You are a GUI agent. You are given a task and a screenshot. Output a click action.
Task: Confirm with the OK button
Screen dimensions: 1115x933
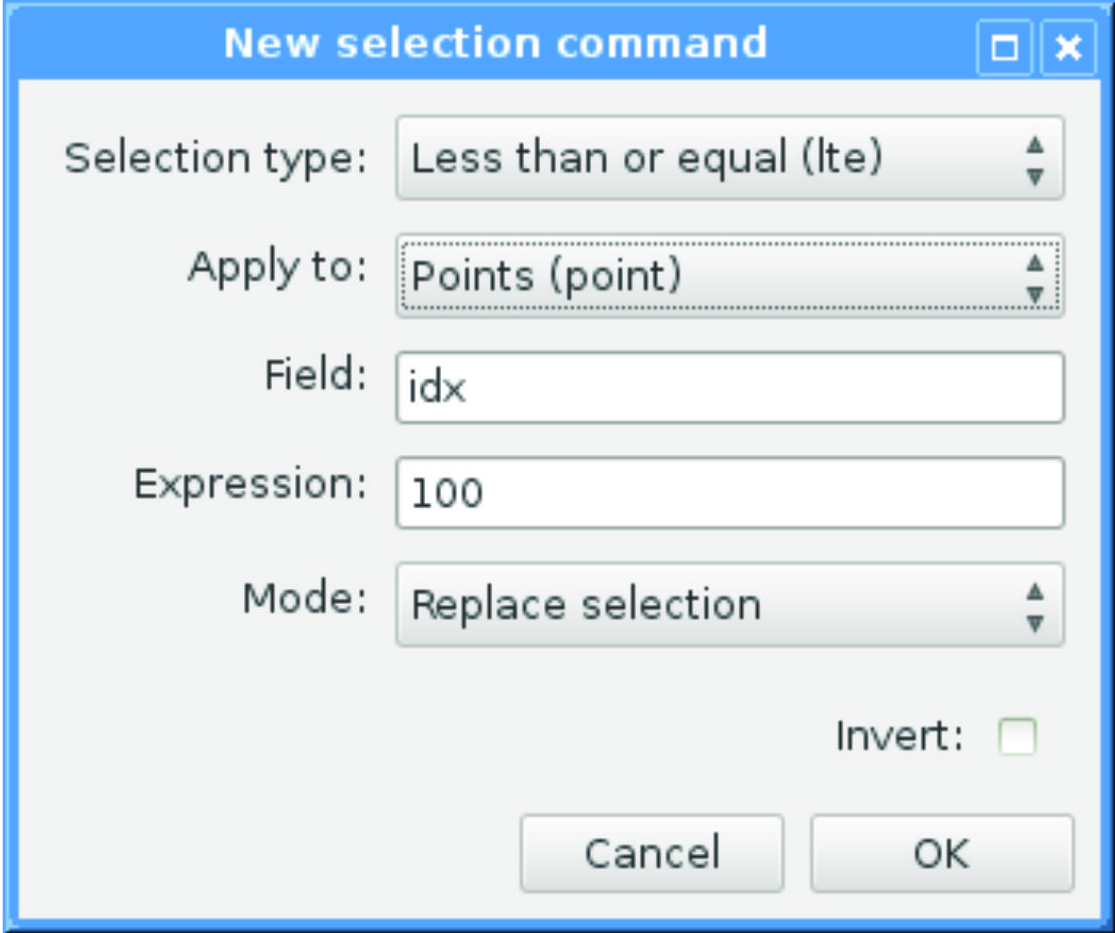point(941,853)
